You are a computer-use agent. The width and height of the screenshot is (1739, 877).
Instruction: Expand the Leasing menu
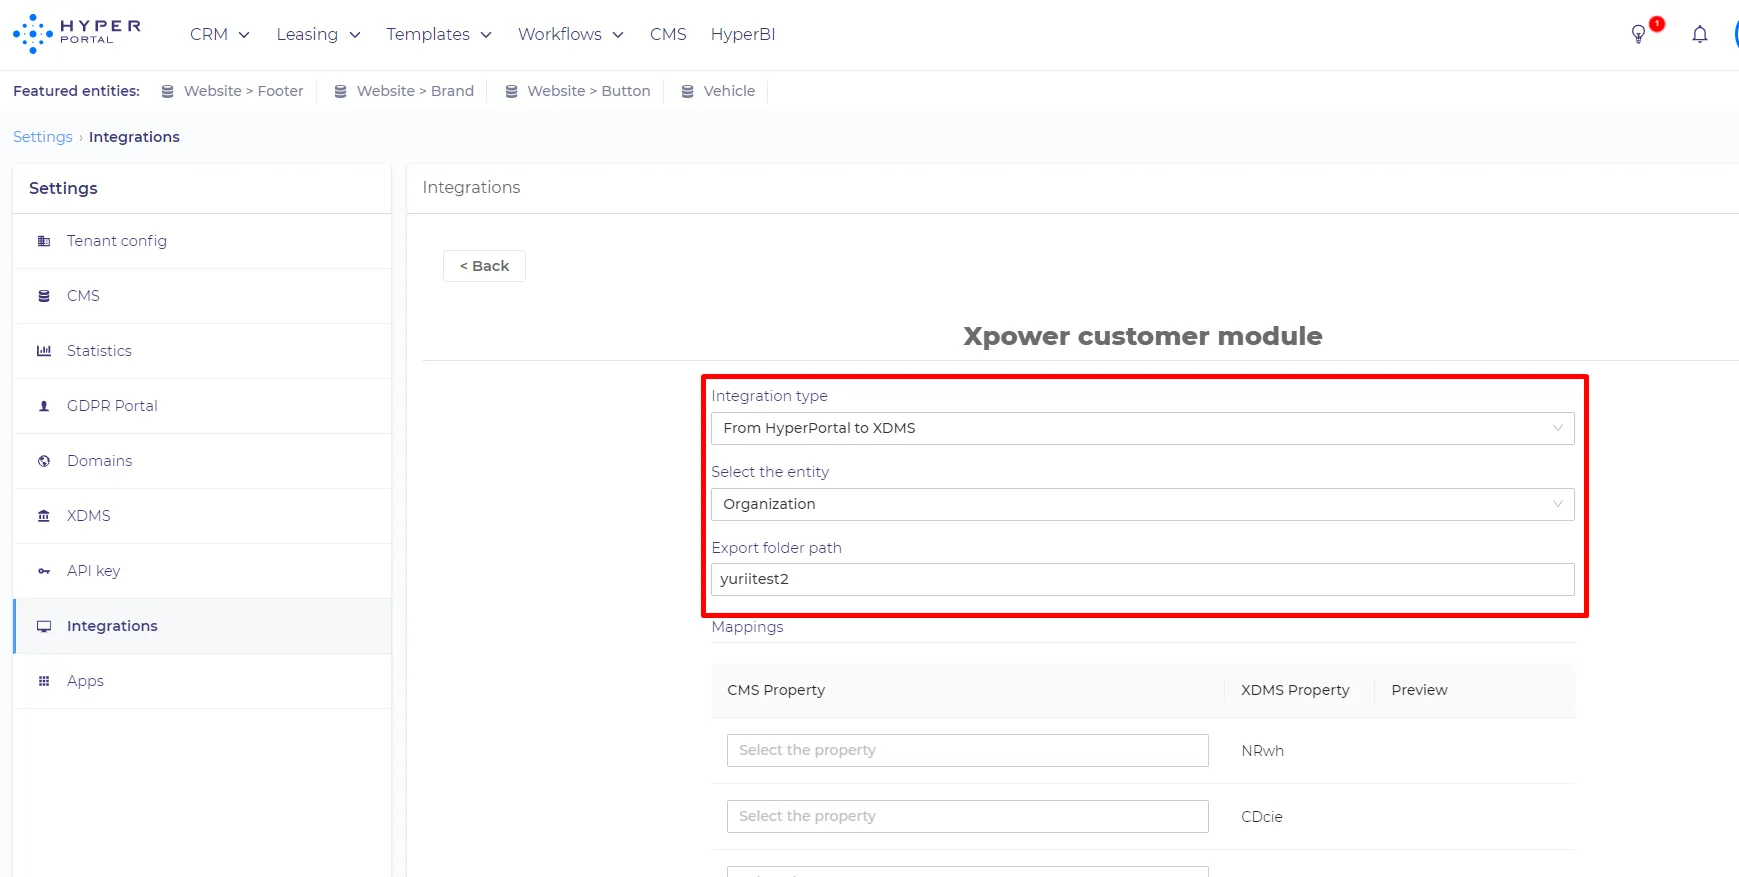click(x=319, y=34)
